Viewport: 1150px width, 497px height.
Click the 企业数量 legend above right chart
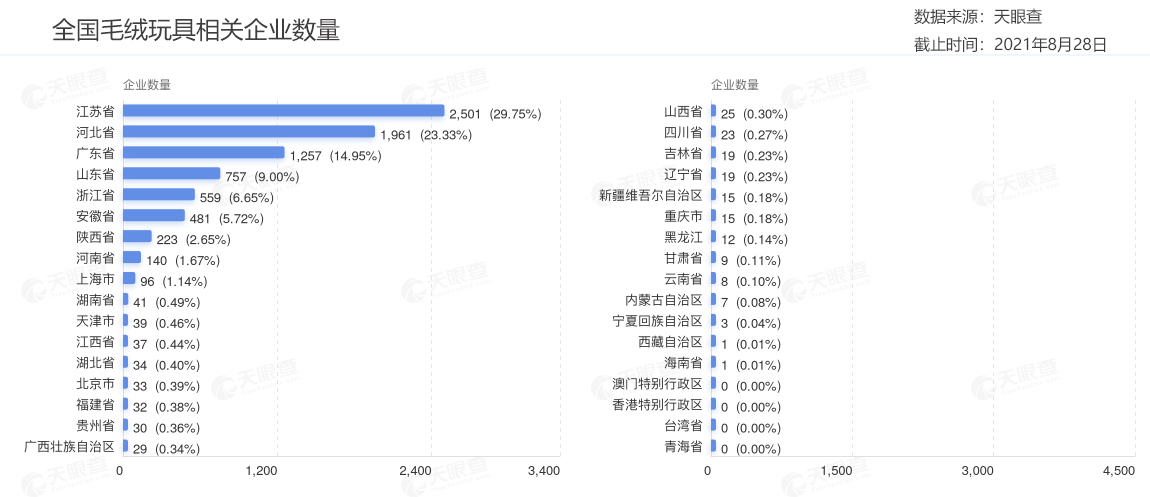tap(735, 85)
